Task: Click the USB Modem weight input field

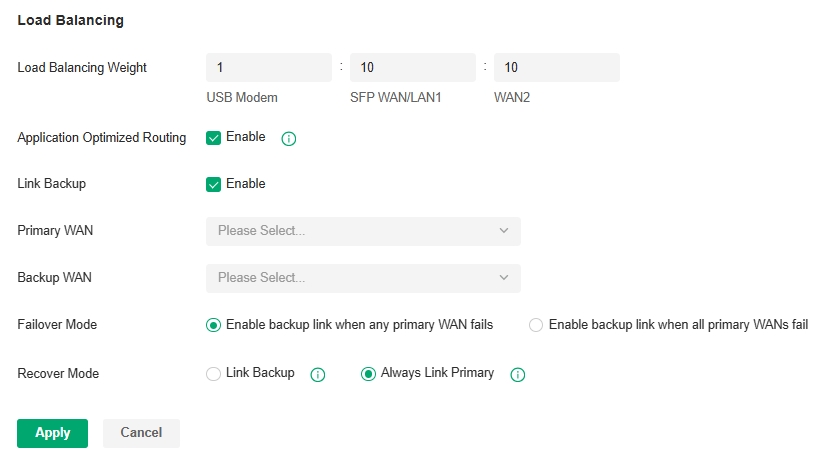Action: pyautogui.click(x=268, y=68)
